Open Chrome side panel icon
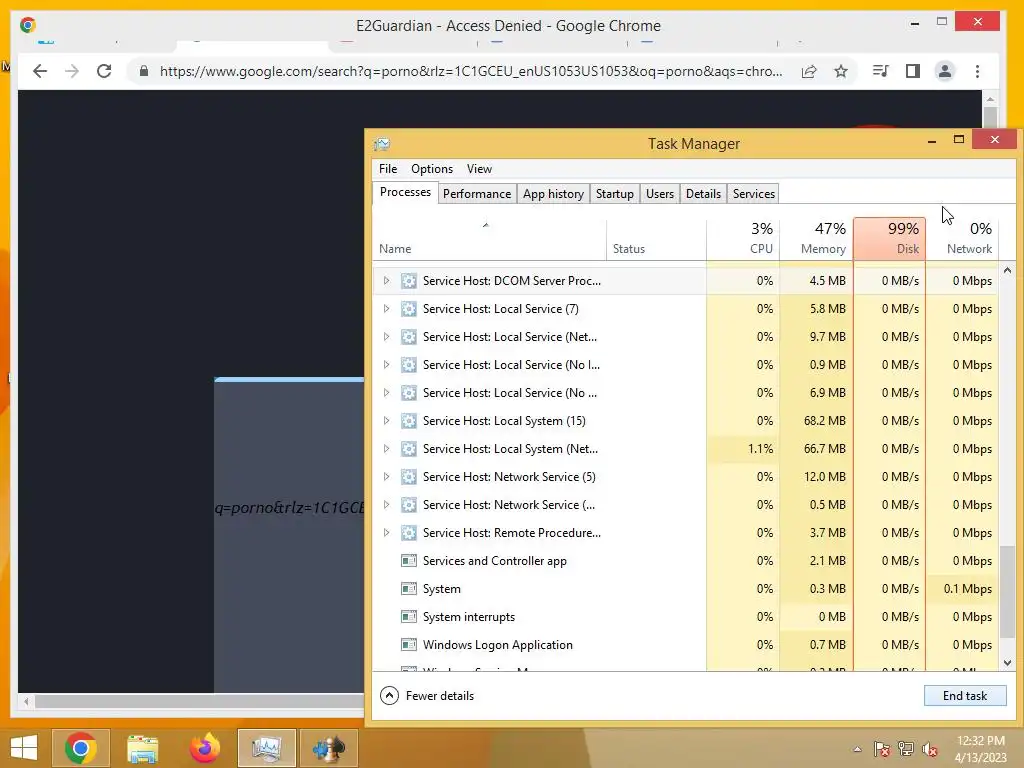This screenshot has height=768, width=1024. click(x=912, y=71)
